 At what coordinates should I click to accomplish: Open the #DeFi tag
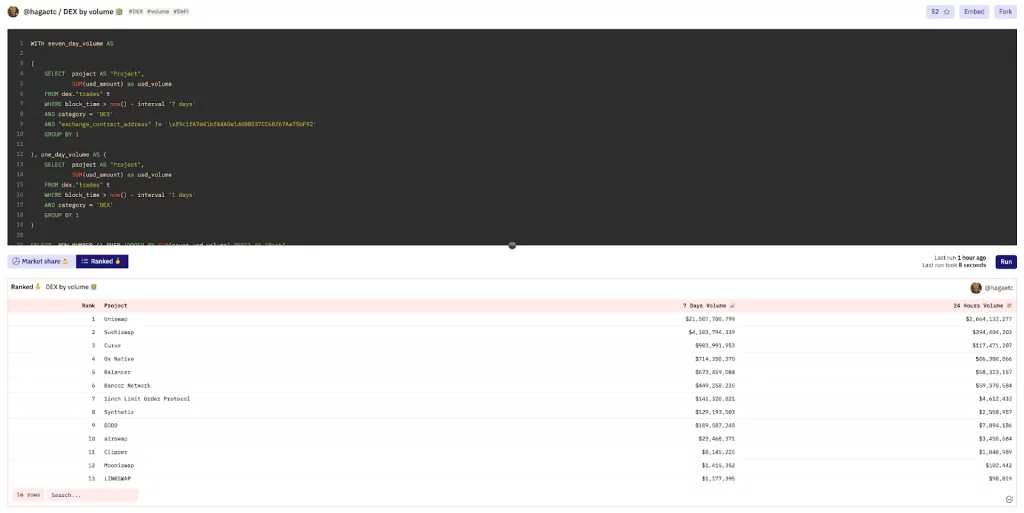(x=181, y=12)
